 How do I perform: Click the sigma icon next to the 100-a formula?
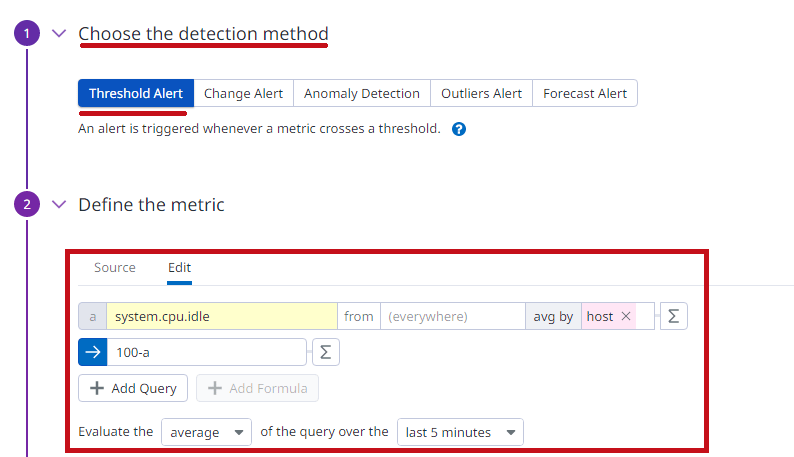point(326,352)
